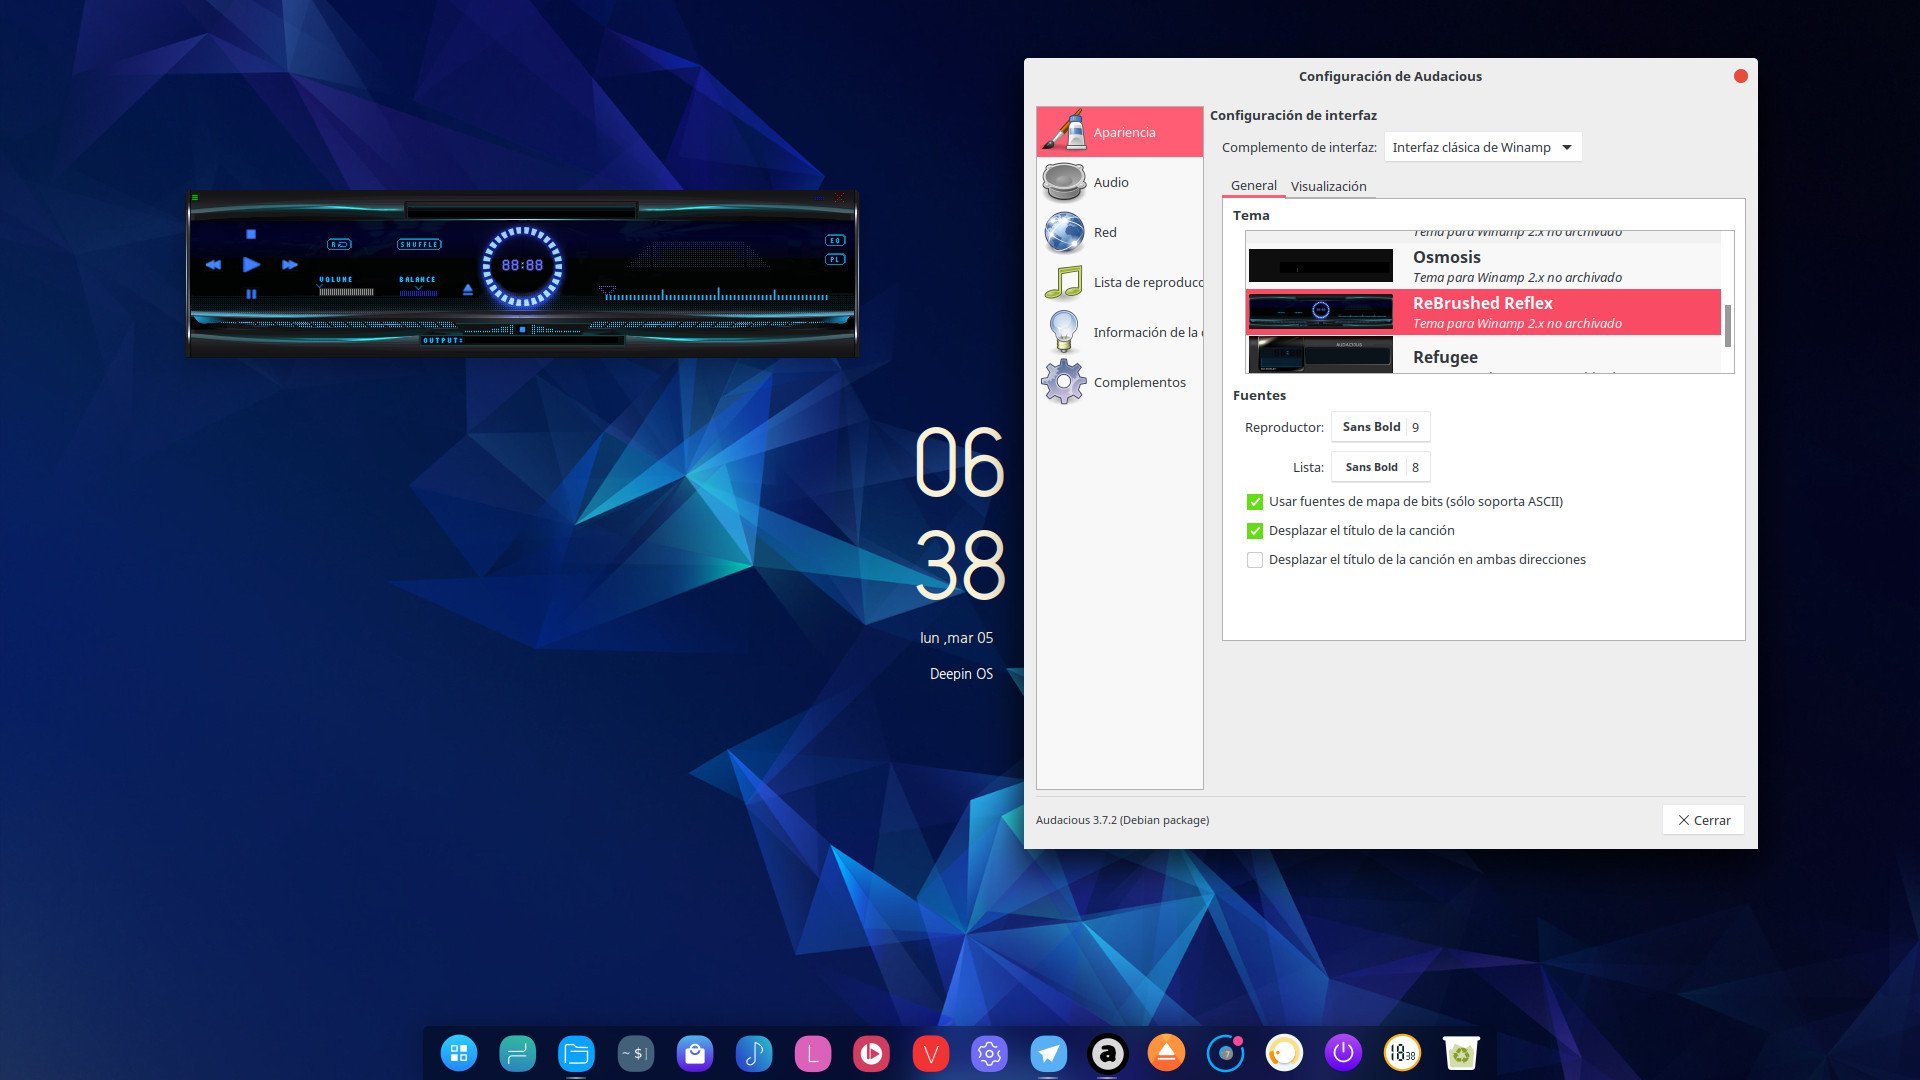
Task: Click the eject icon in the player
Action: (467, 290)
